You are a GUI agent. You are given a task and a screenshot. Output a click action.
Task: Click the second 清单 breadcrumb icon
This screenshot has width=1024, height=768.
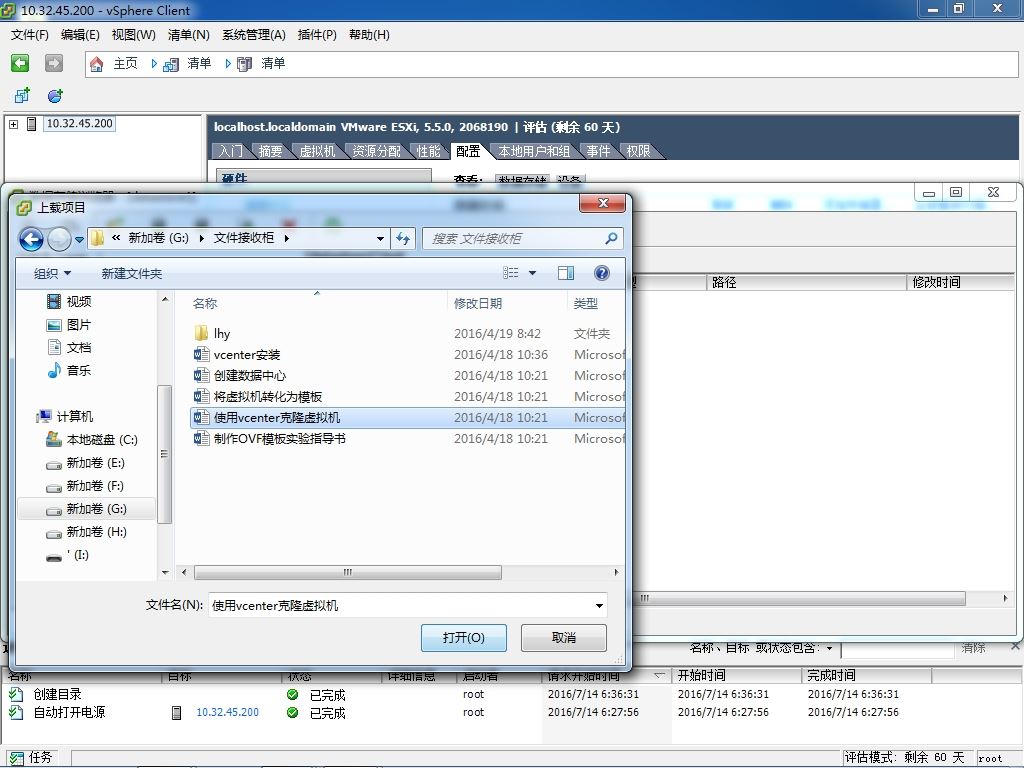pos(244,64)
